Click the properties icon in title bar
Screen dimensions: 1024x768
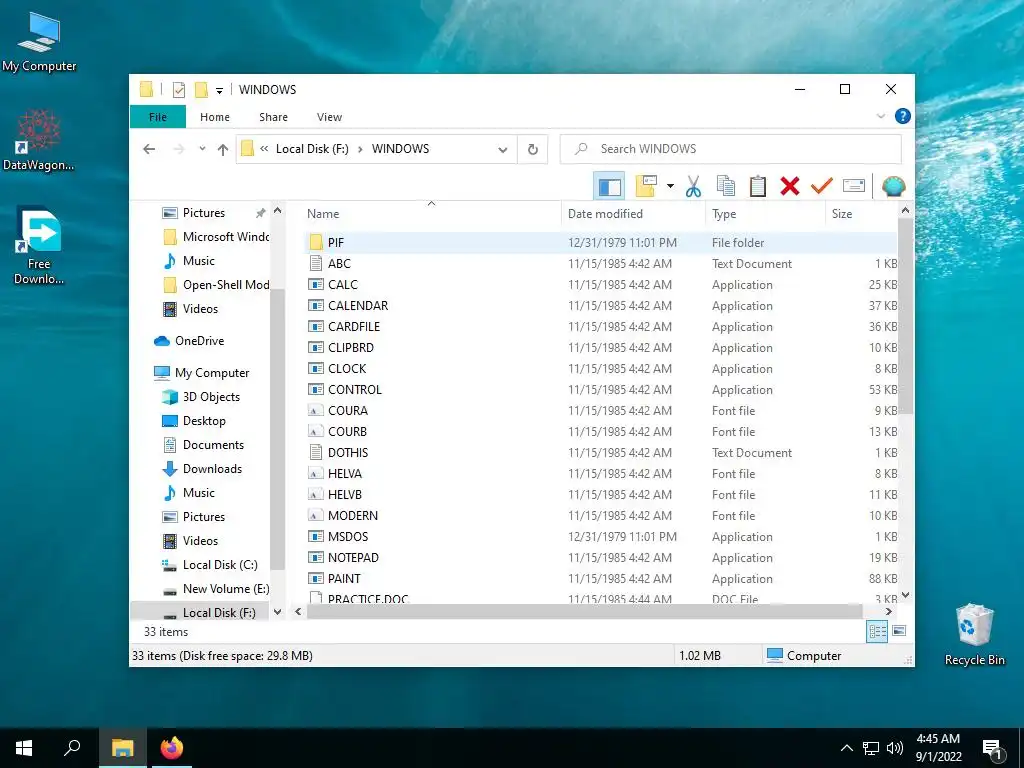[179, 89]
